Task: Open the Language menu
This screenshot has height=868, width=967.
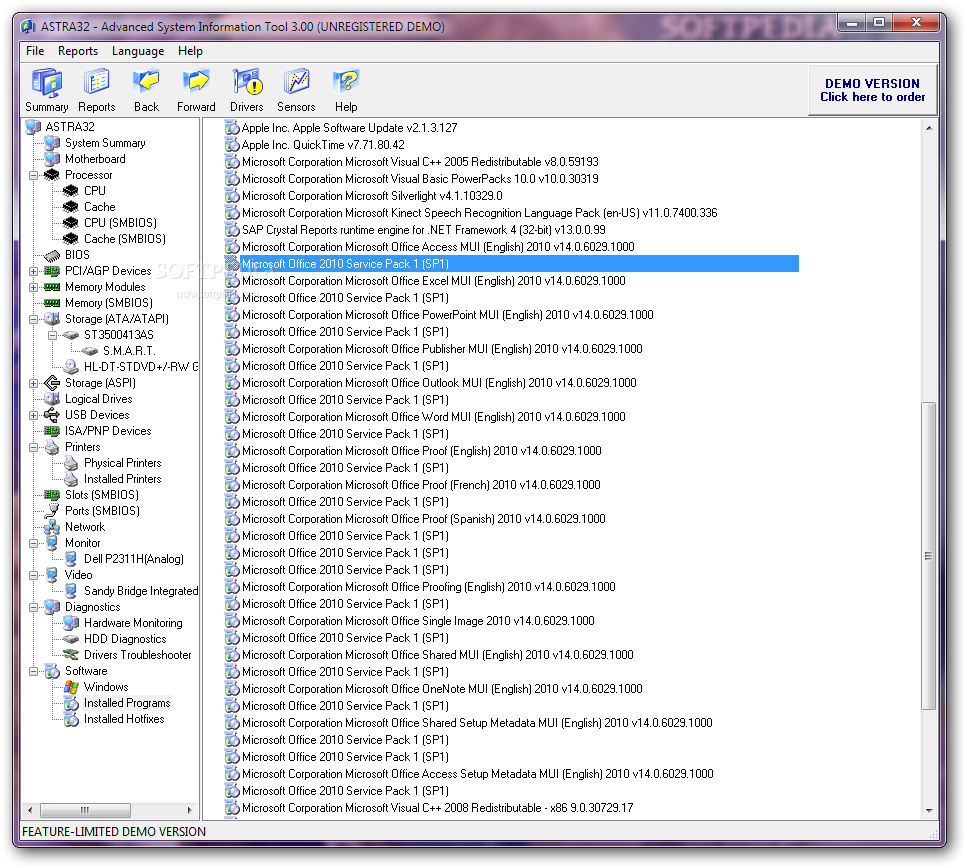Action: [138, 51]
